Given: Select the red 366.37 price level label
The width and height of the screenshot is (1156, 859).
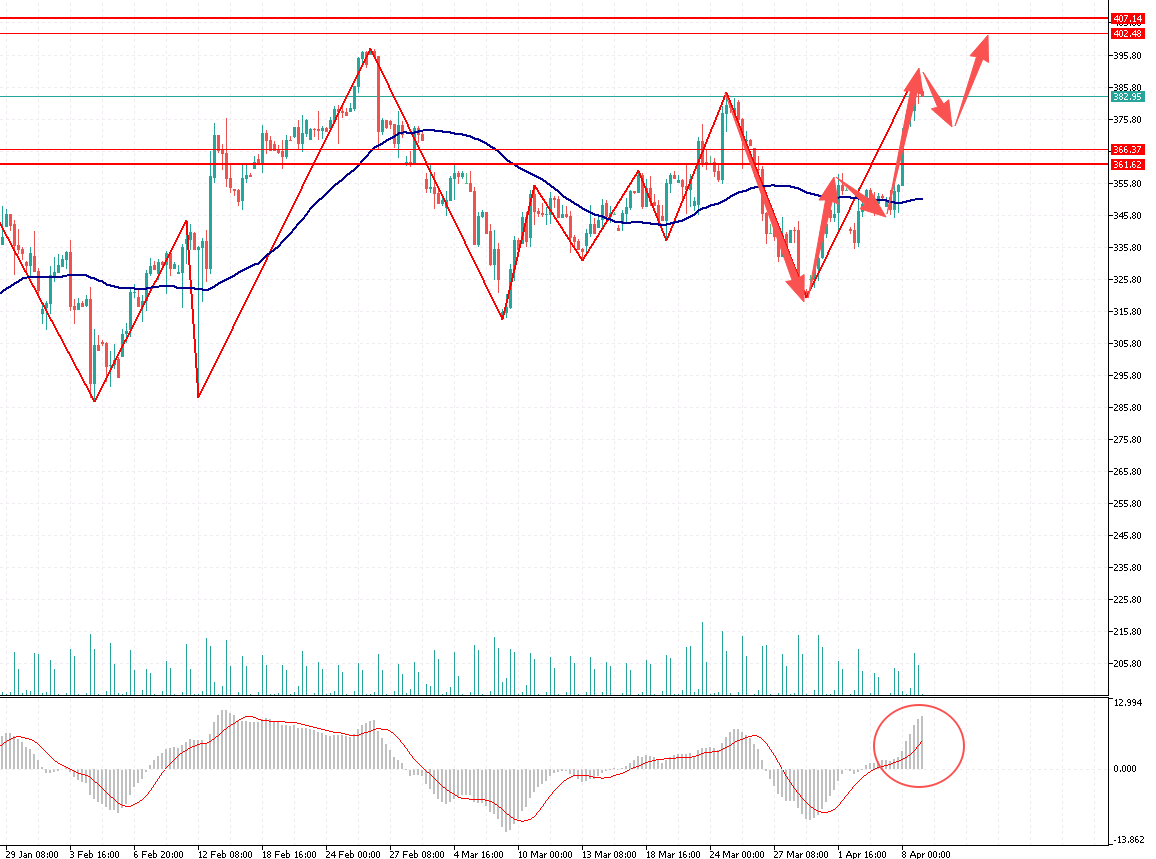Looking at the screenshot, I should (1127, 150).
